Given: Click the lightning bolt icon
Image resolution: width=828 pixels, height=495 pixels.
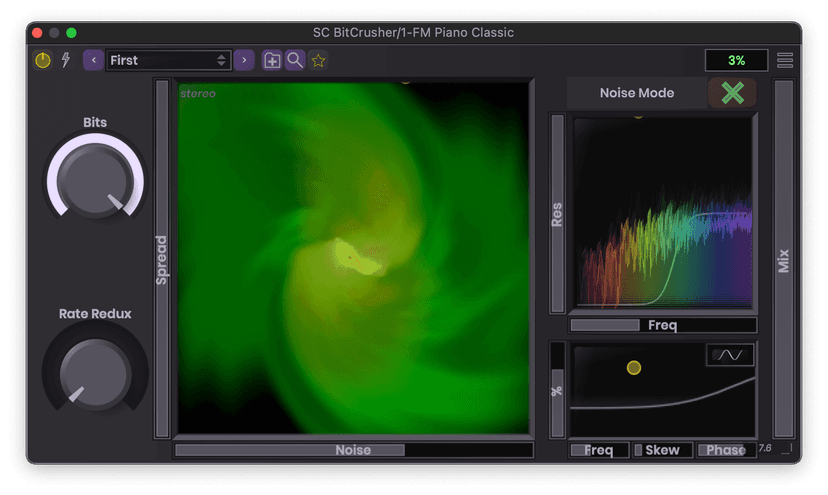Looking at the screenshot, I should tap(66, 60).
